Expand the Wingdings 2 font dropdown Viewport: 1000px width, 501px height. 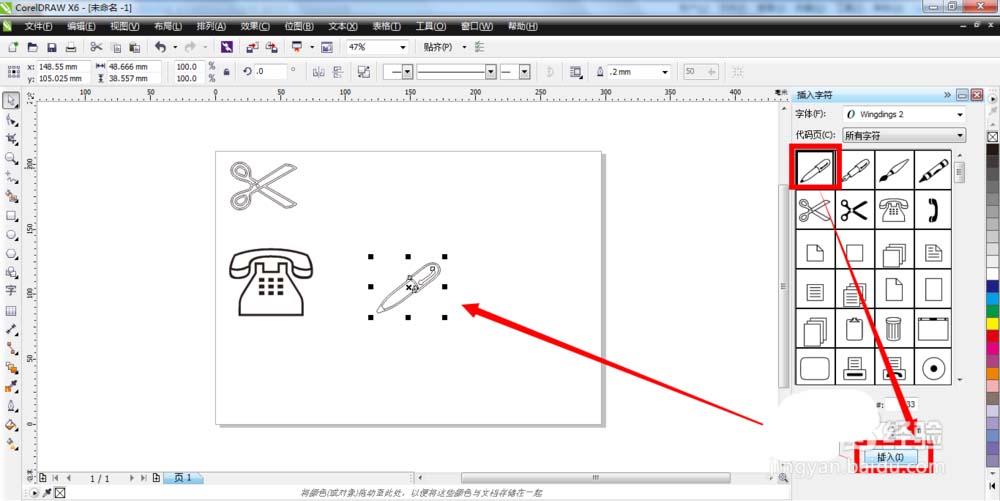pyautogui.click(x=960, y=115)
